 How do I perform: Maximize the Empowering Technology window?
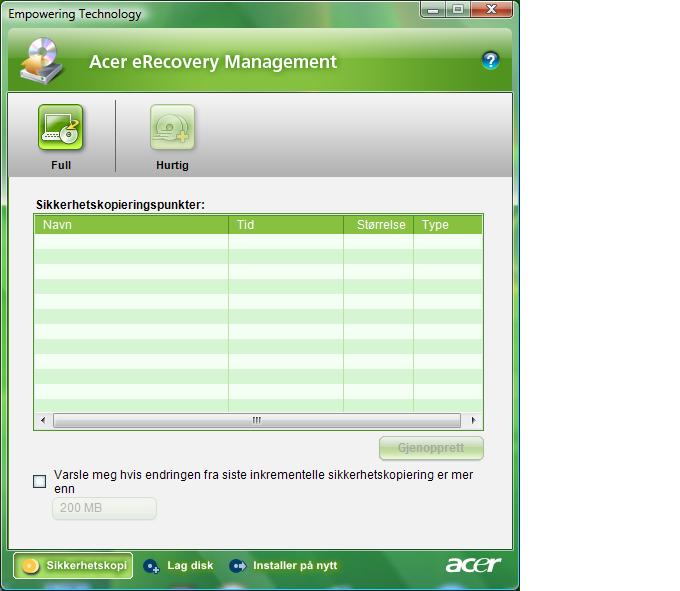tap(458, 10)
